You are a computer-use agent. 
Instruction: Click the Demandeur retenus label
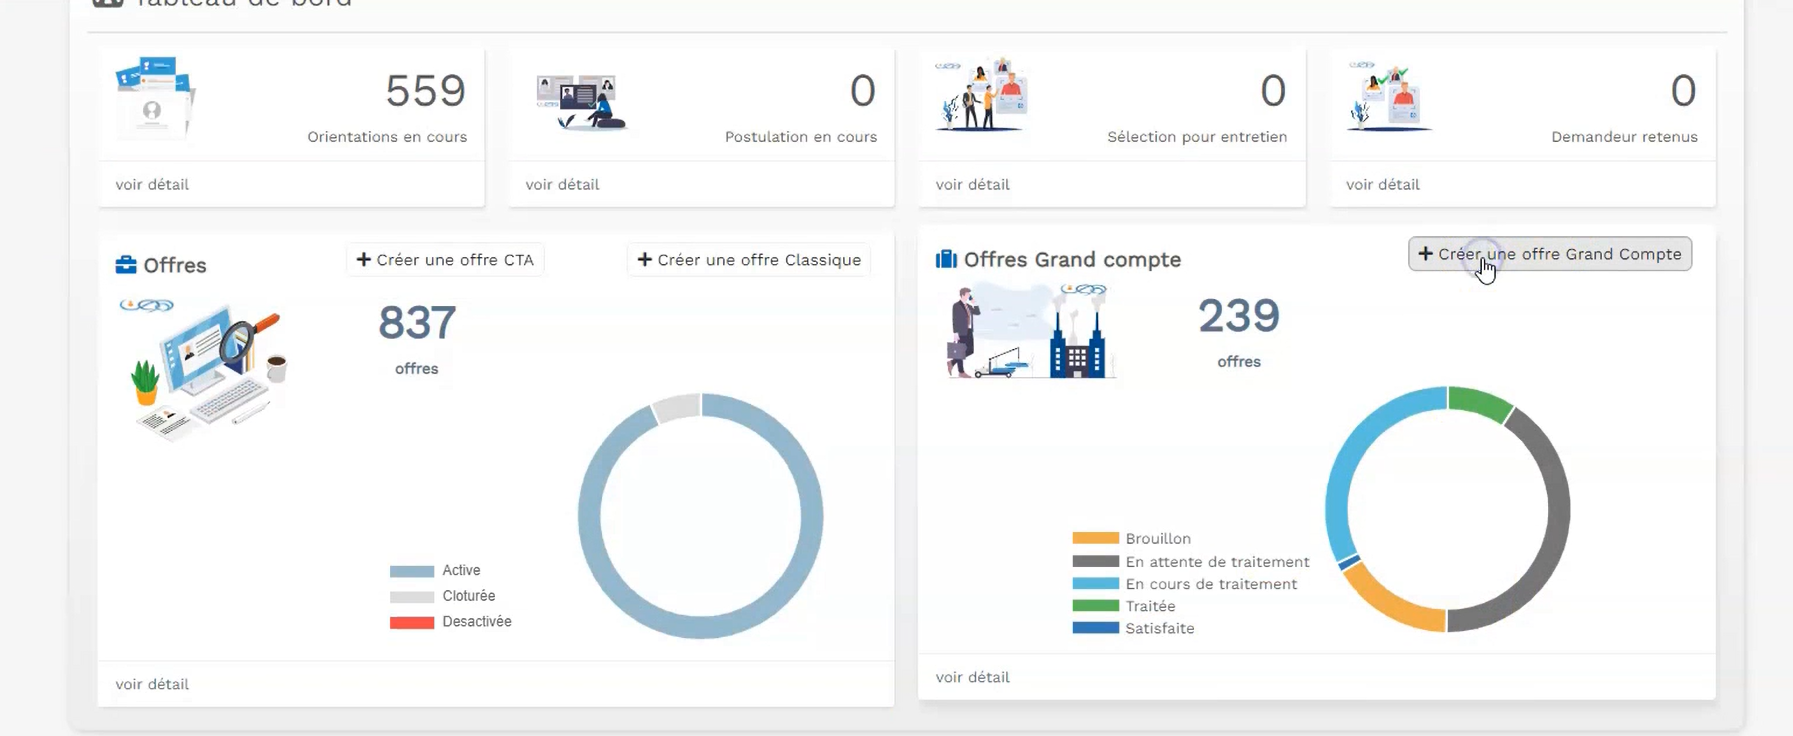[1624, 137]
